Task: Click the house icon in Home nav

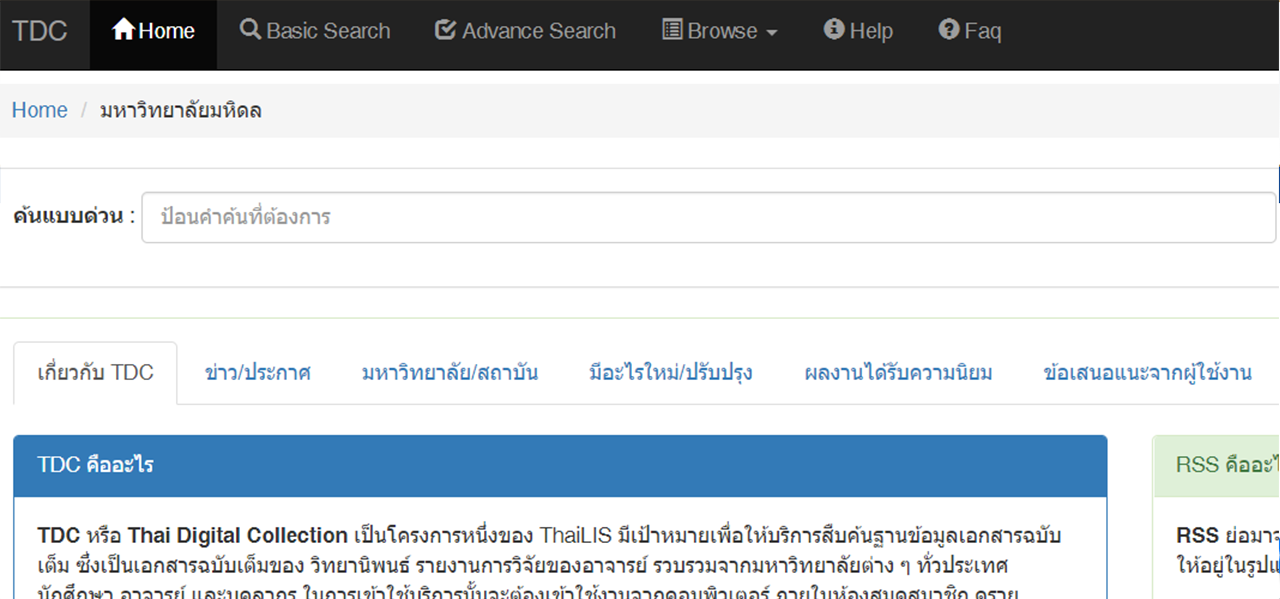Action: pyautogui.click(x=123, y=30)
